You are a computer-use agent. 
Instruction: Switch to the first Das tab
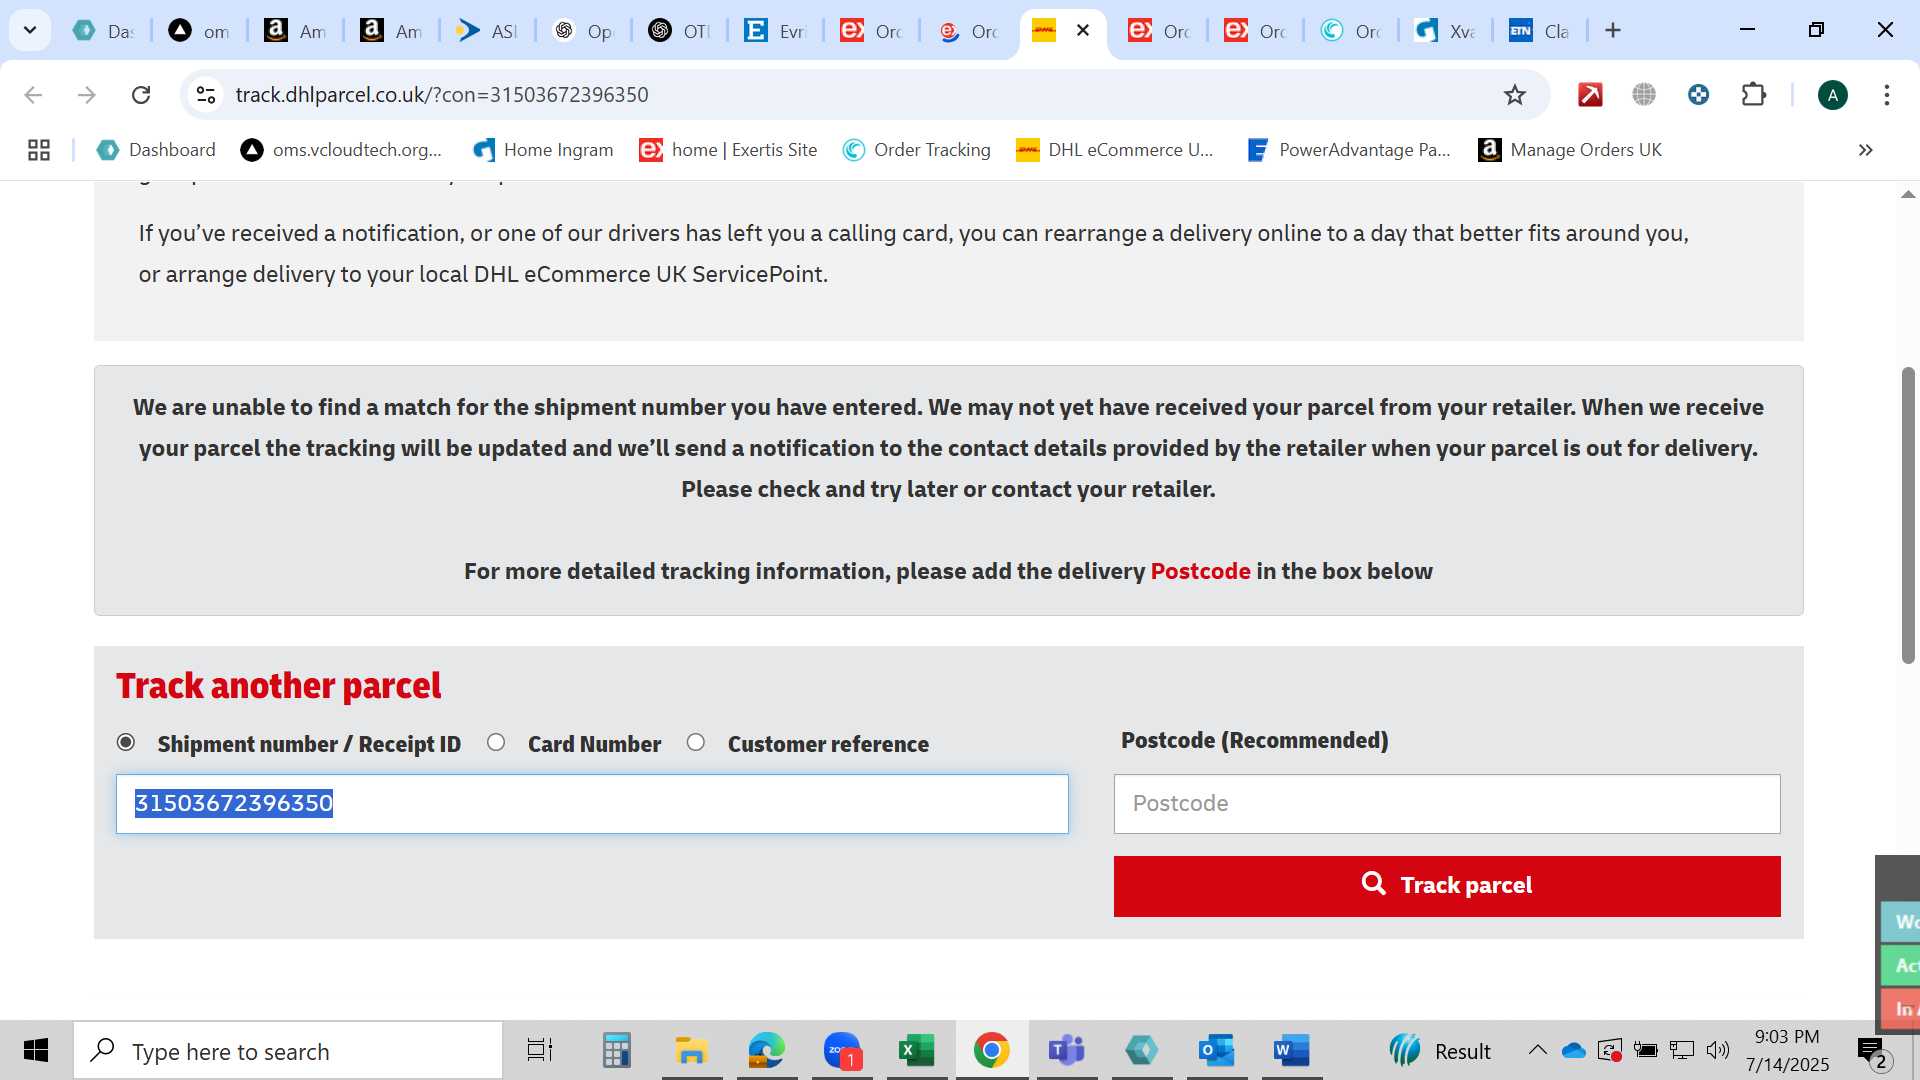tap(104, 31)
